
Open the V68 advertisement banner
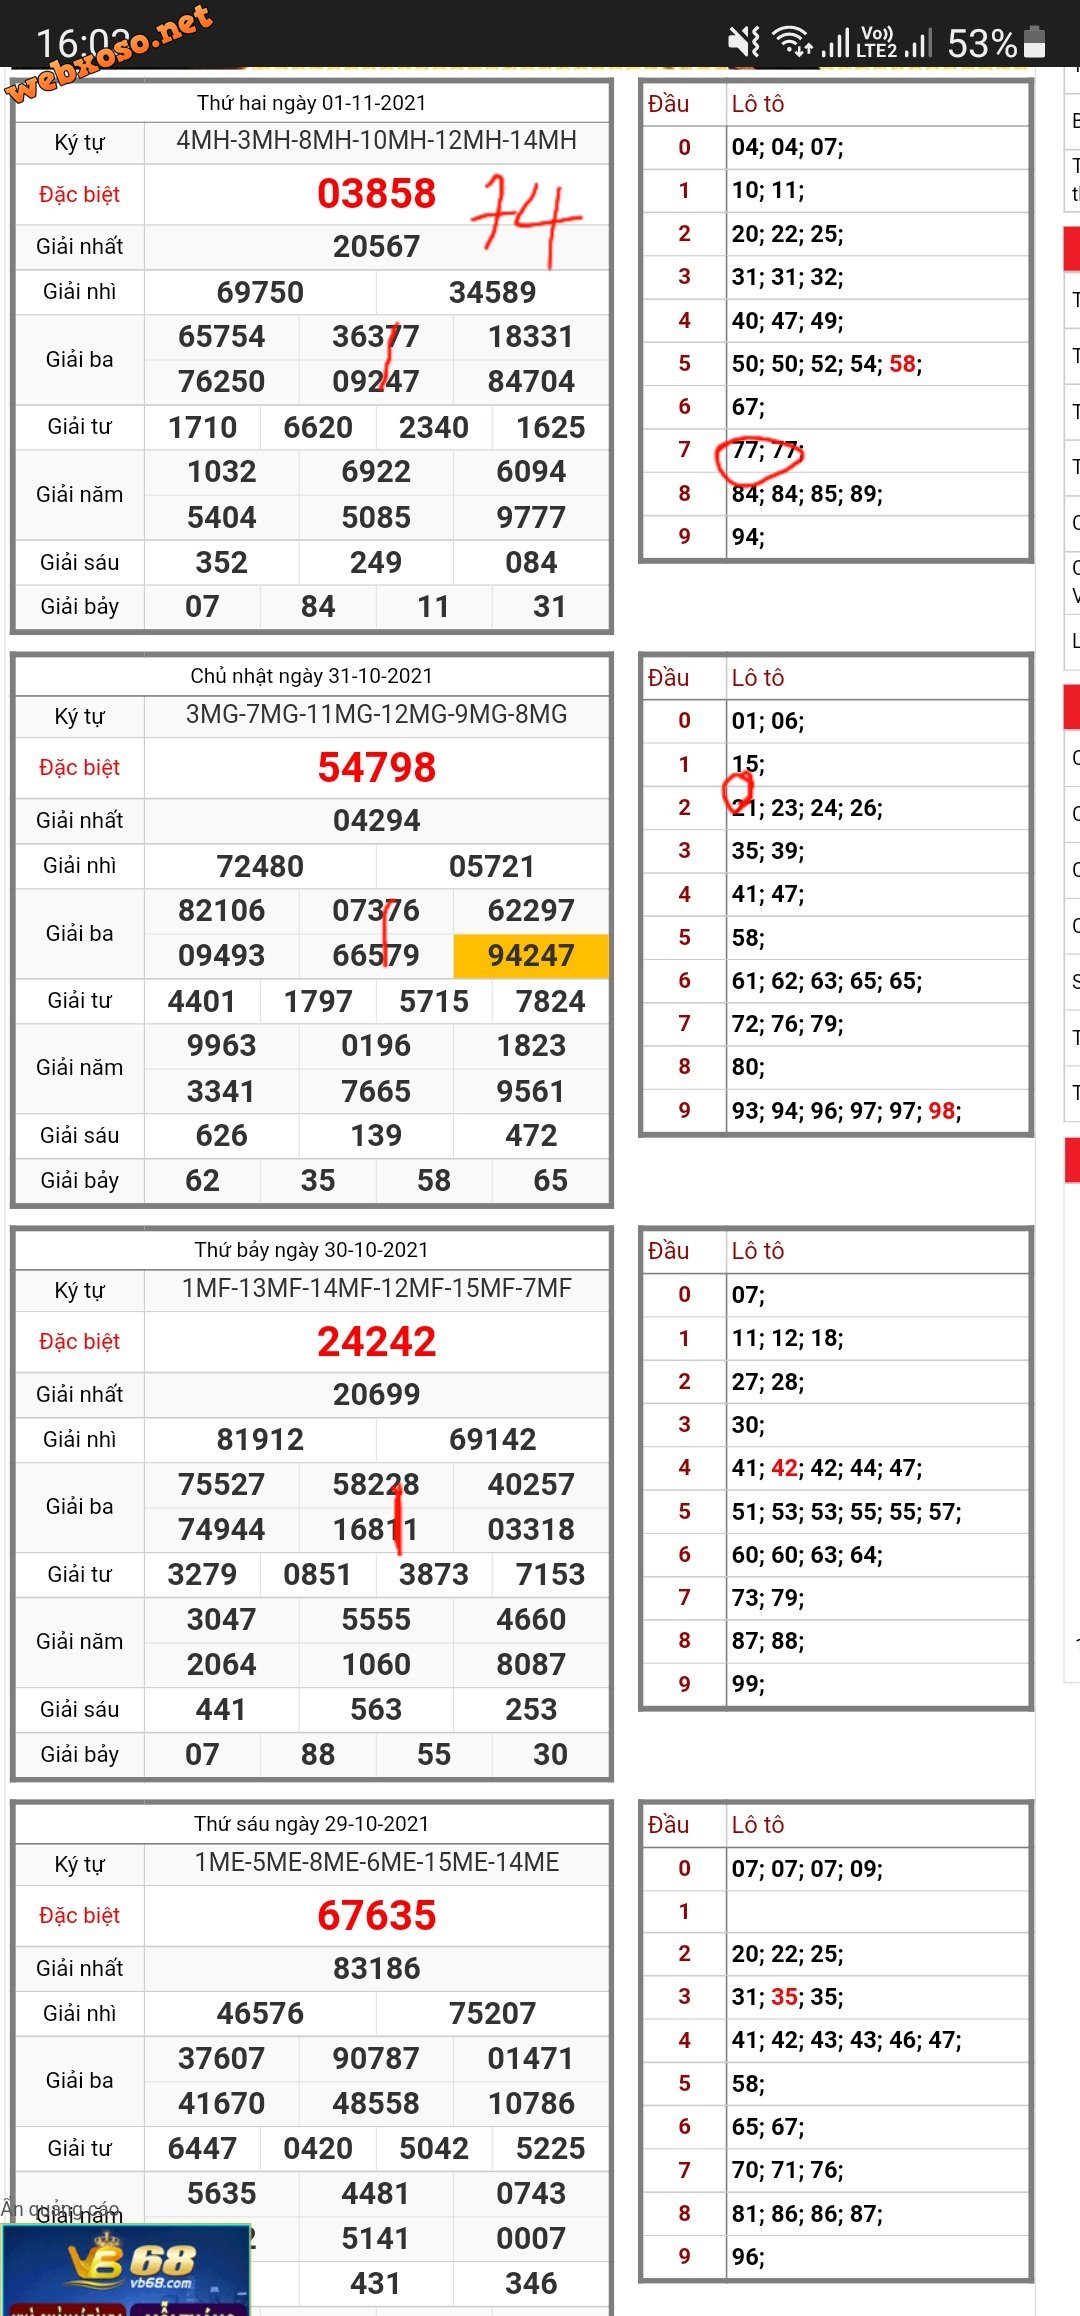(125, 2270)
